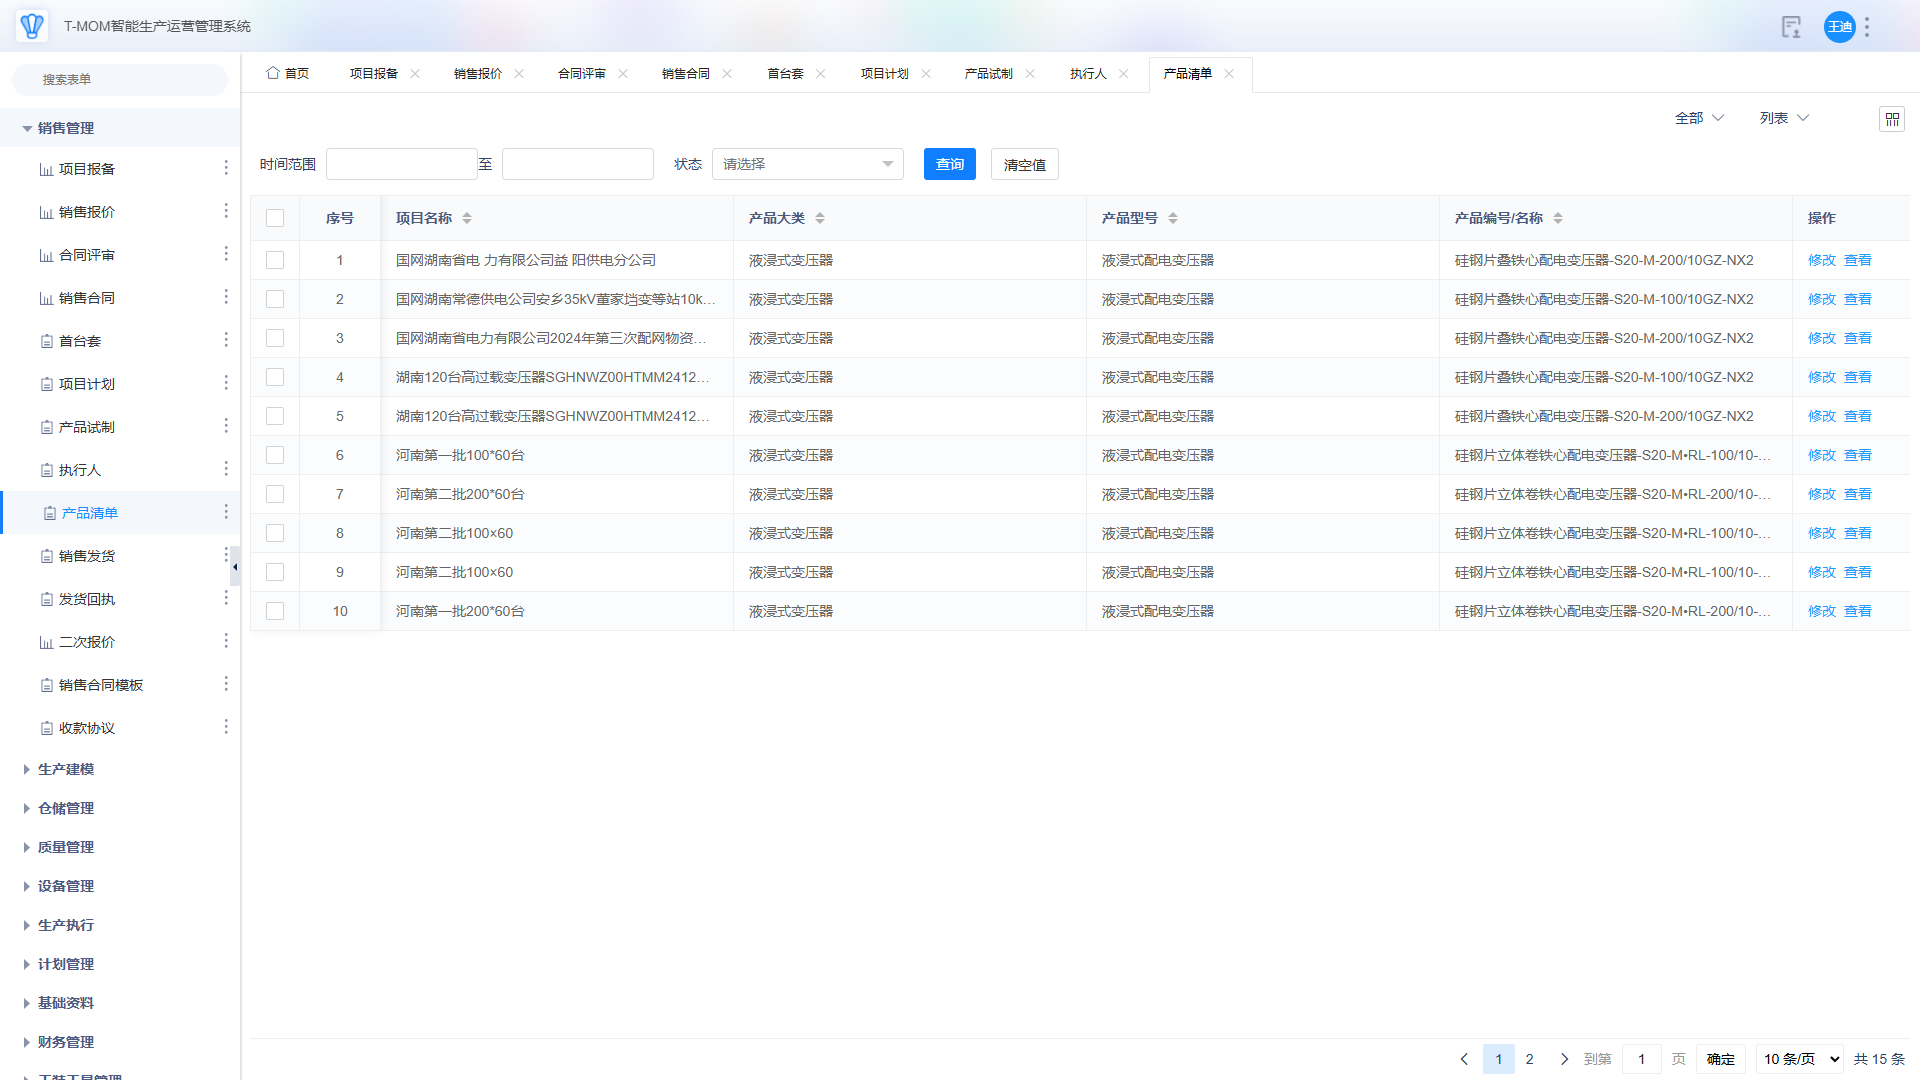Go to next page arrow in pagination
The height and width of the screenshot is (1080, 1920).
point(1564,1059)
